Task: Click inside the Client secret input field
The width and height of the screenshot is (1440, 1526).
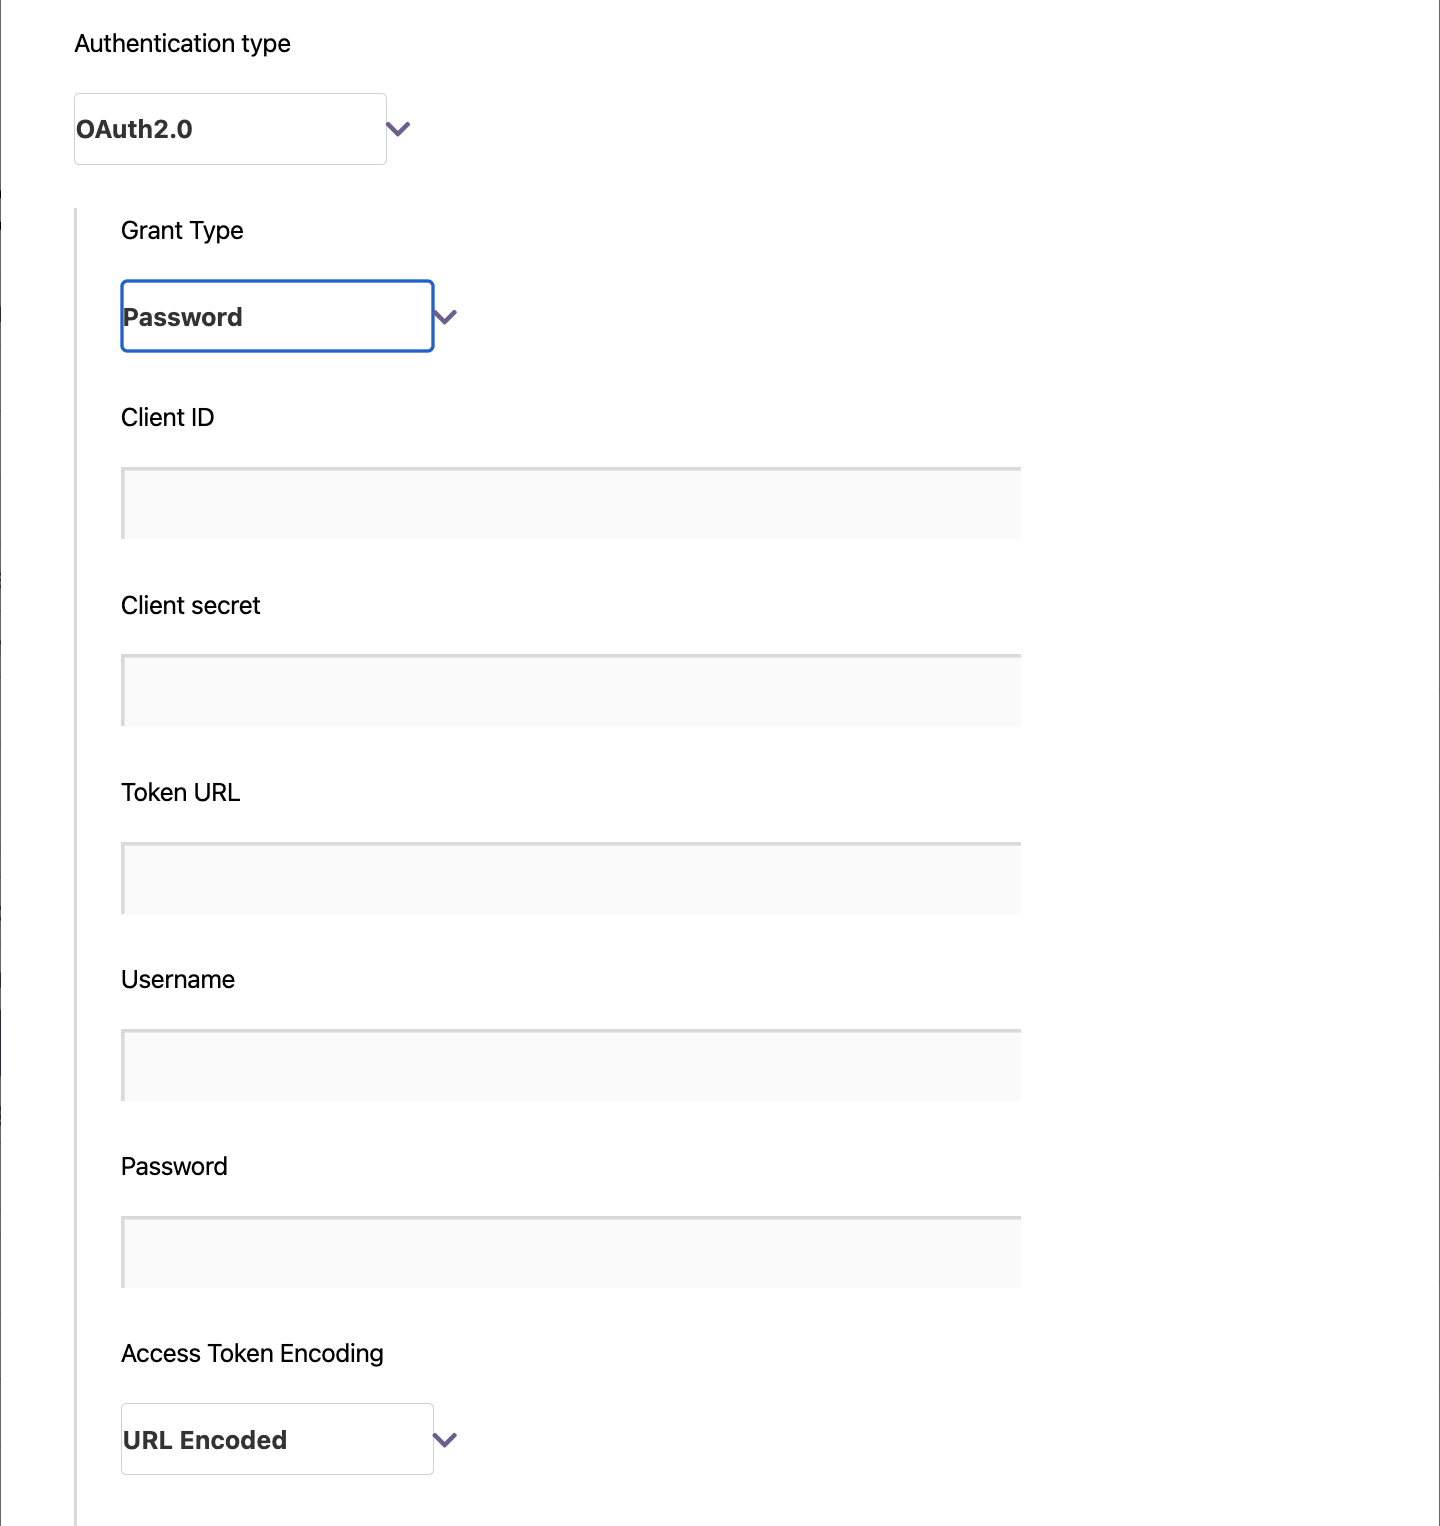Action: (570, 690)
